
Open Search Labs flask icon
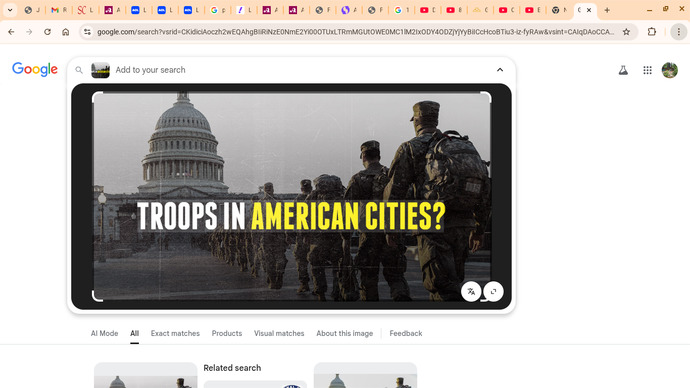[623, 70]
